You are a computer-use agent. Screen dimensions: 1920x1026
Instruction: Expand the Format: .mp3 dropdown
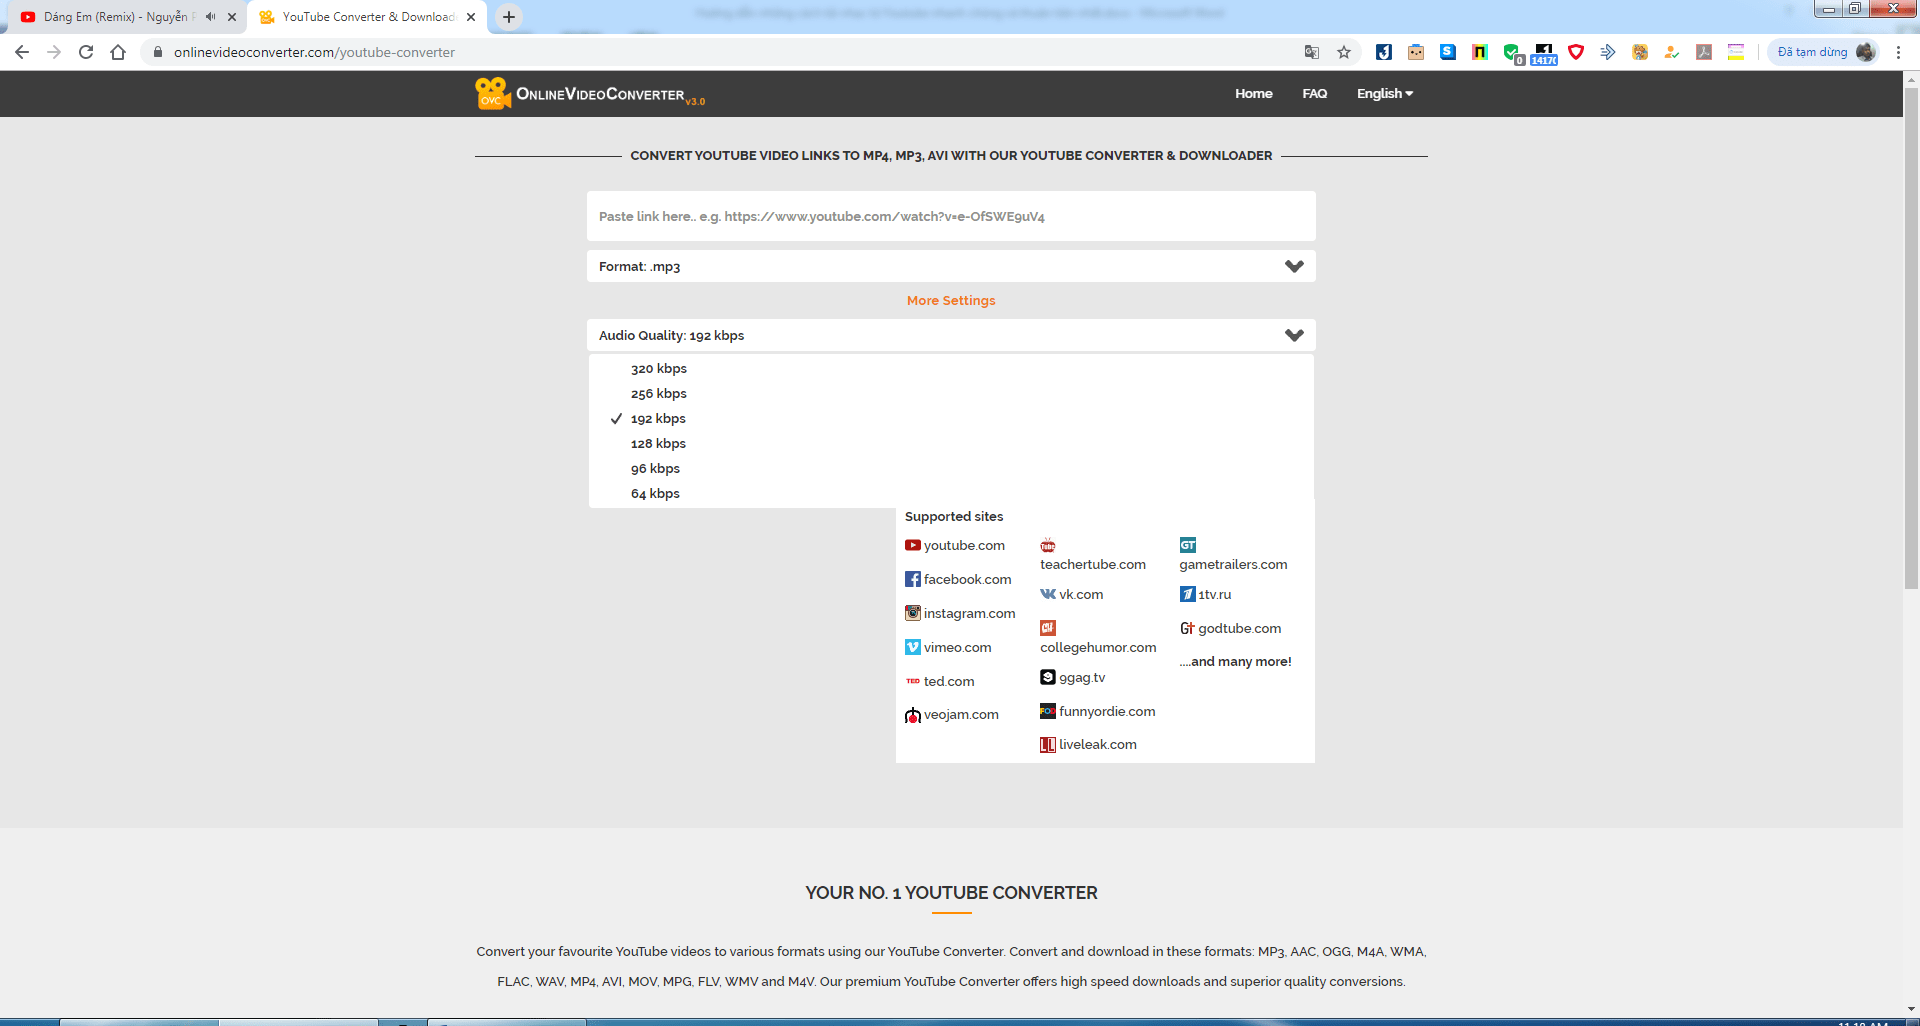(951, 266)
